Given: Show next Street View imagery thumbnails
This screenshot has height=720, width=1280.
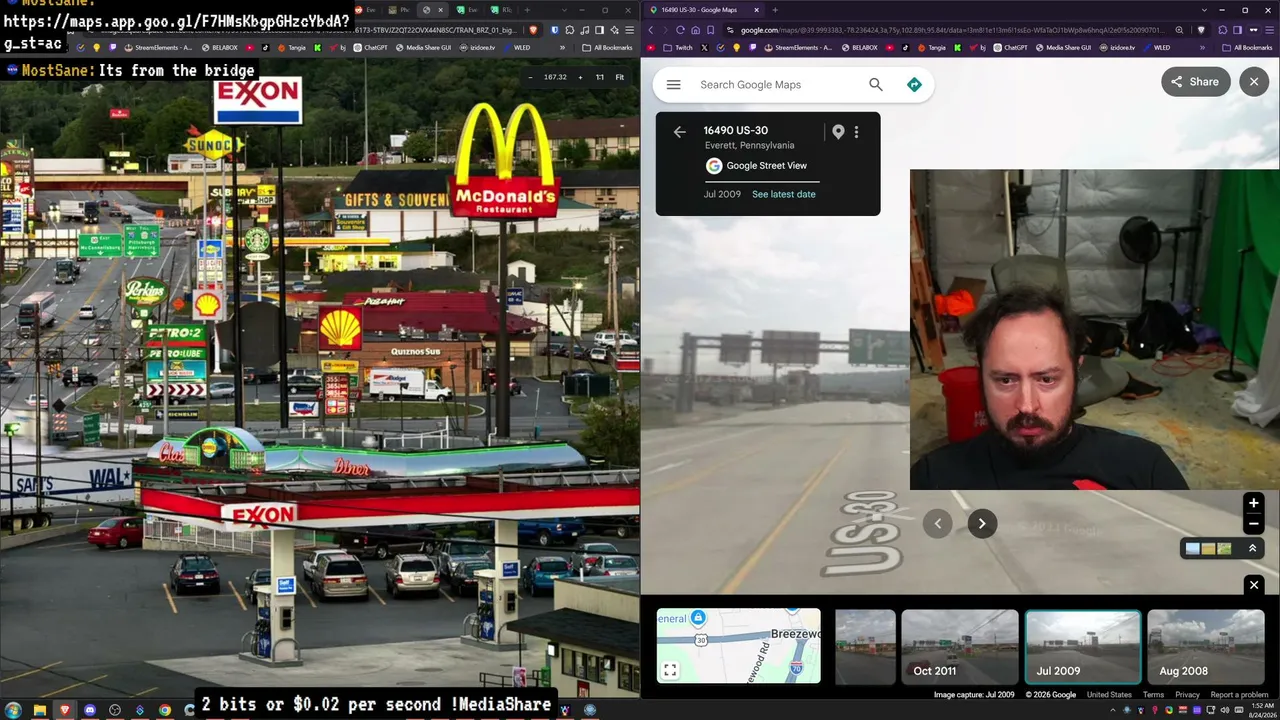Looking at the screenshot, I should pyautogui.click(x=982, y=523).
